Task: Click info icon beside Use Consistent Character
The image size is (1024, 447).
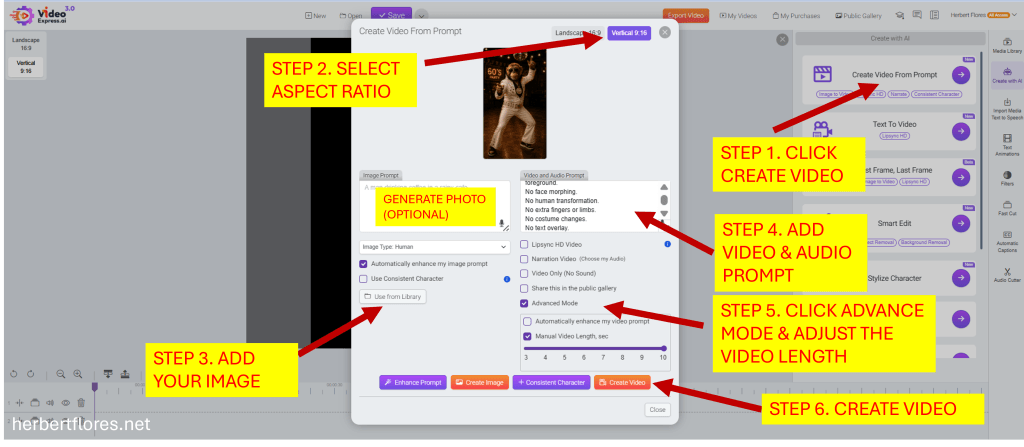Action: pyautogui.click(x=507, y=279)
